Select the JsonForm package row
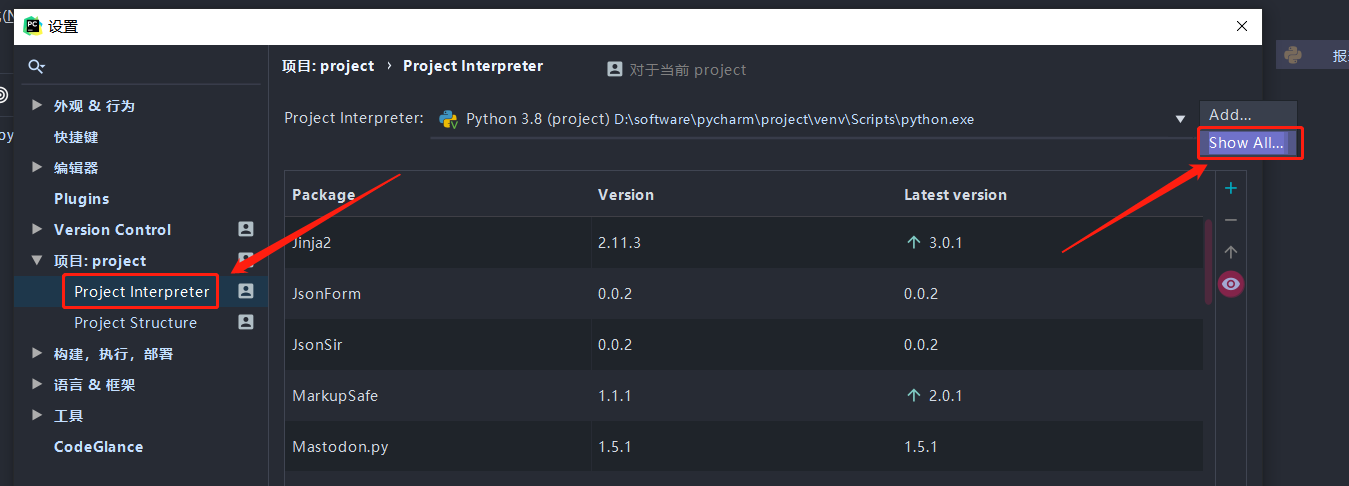1349x486 pixels. coord(744,294)
